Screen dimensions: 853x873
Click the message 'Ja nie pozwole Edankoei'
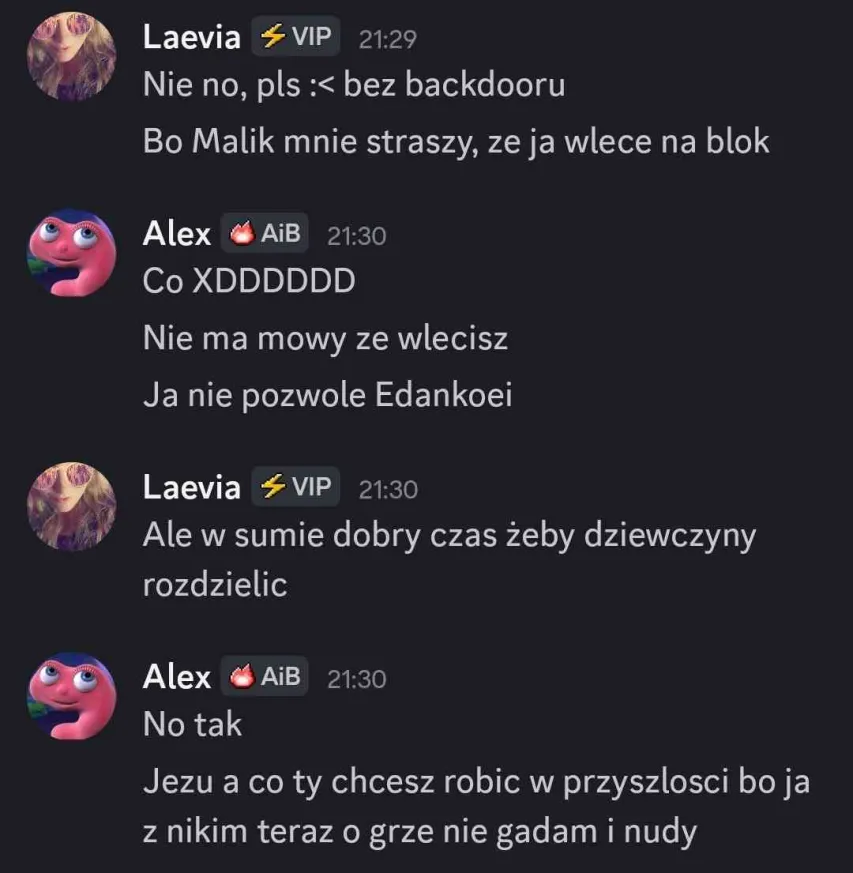click(x=327, y=395)
